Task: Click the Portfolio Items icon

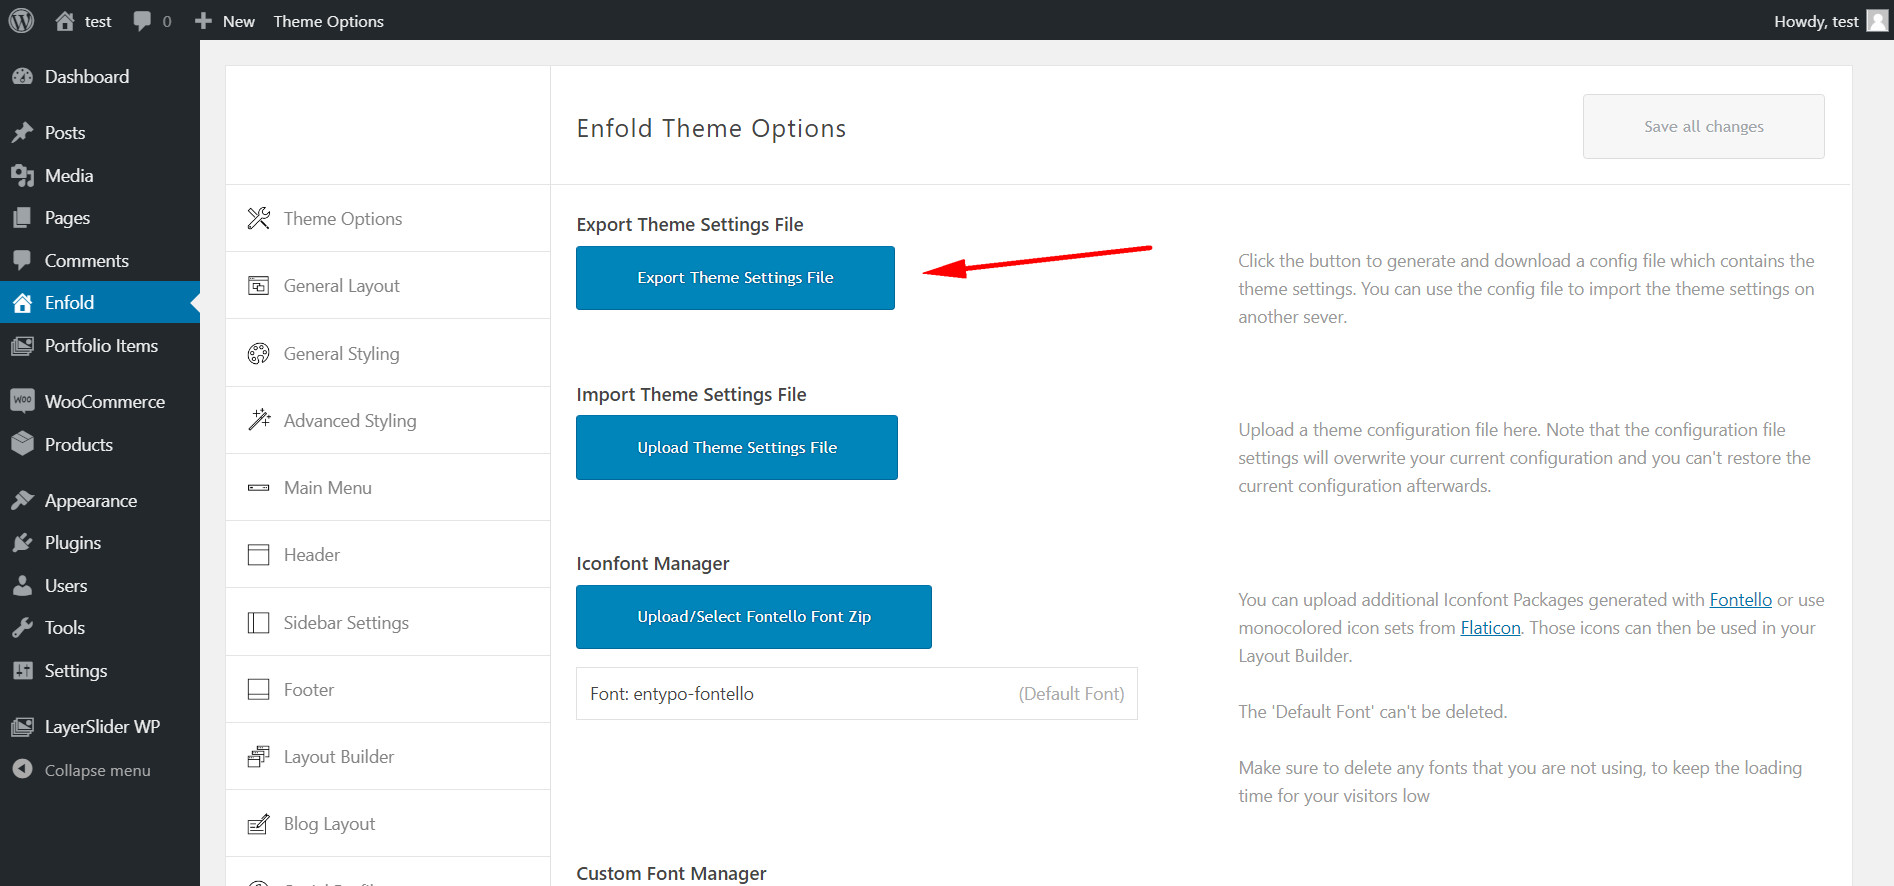Action: tap(22, 346)
